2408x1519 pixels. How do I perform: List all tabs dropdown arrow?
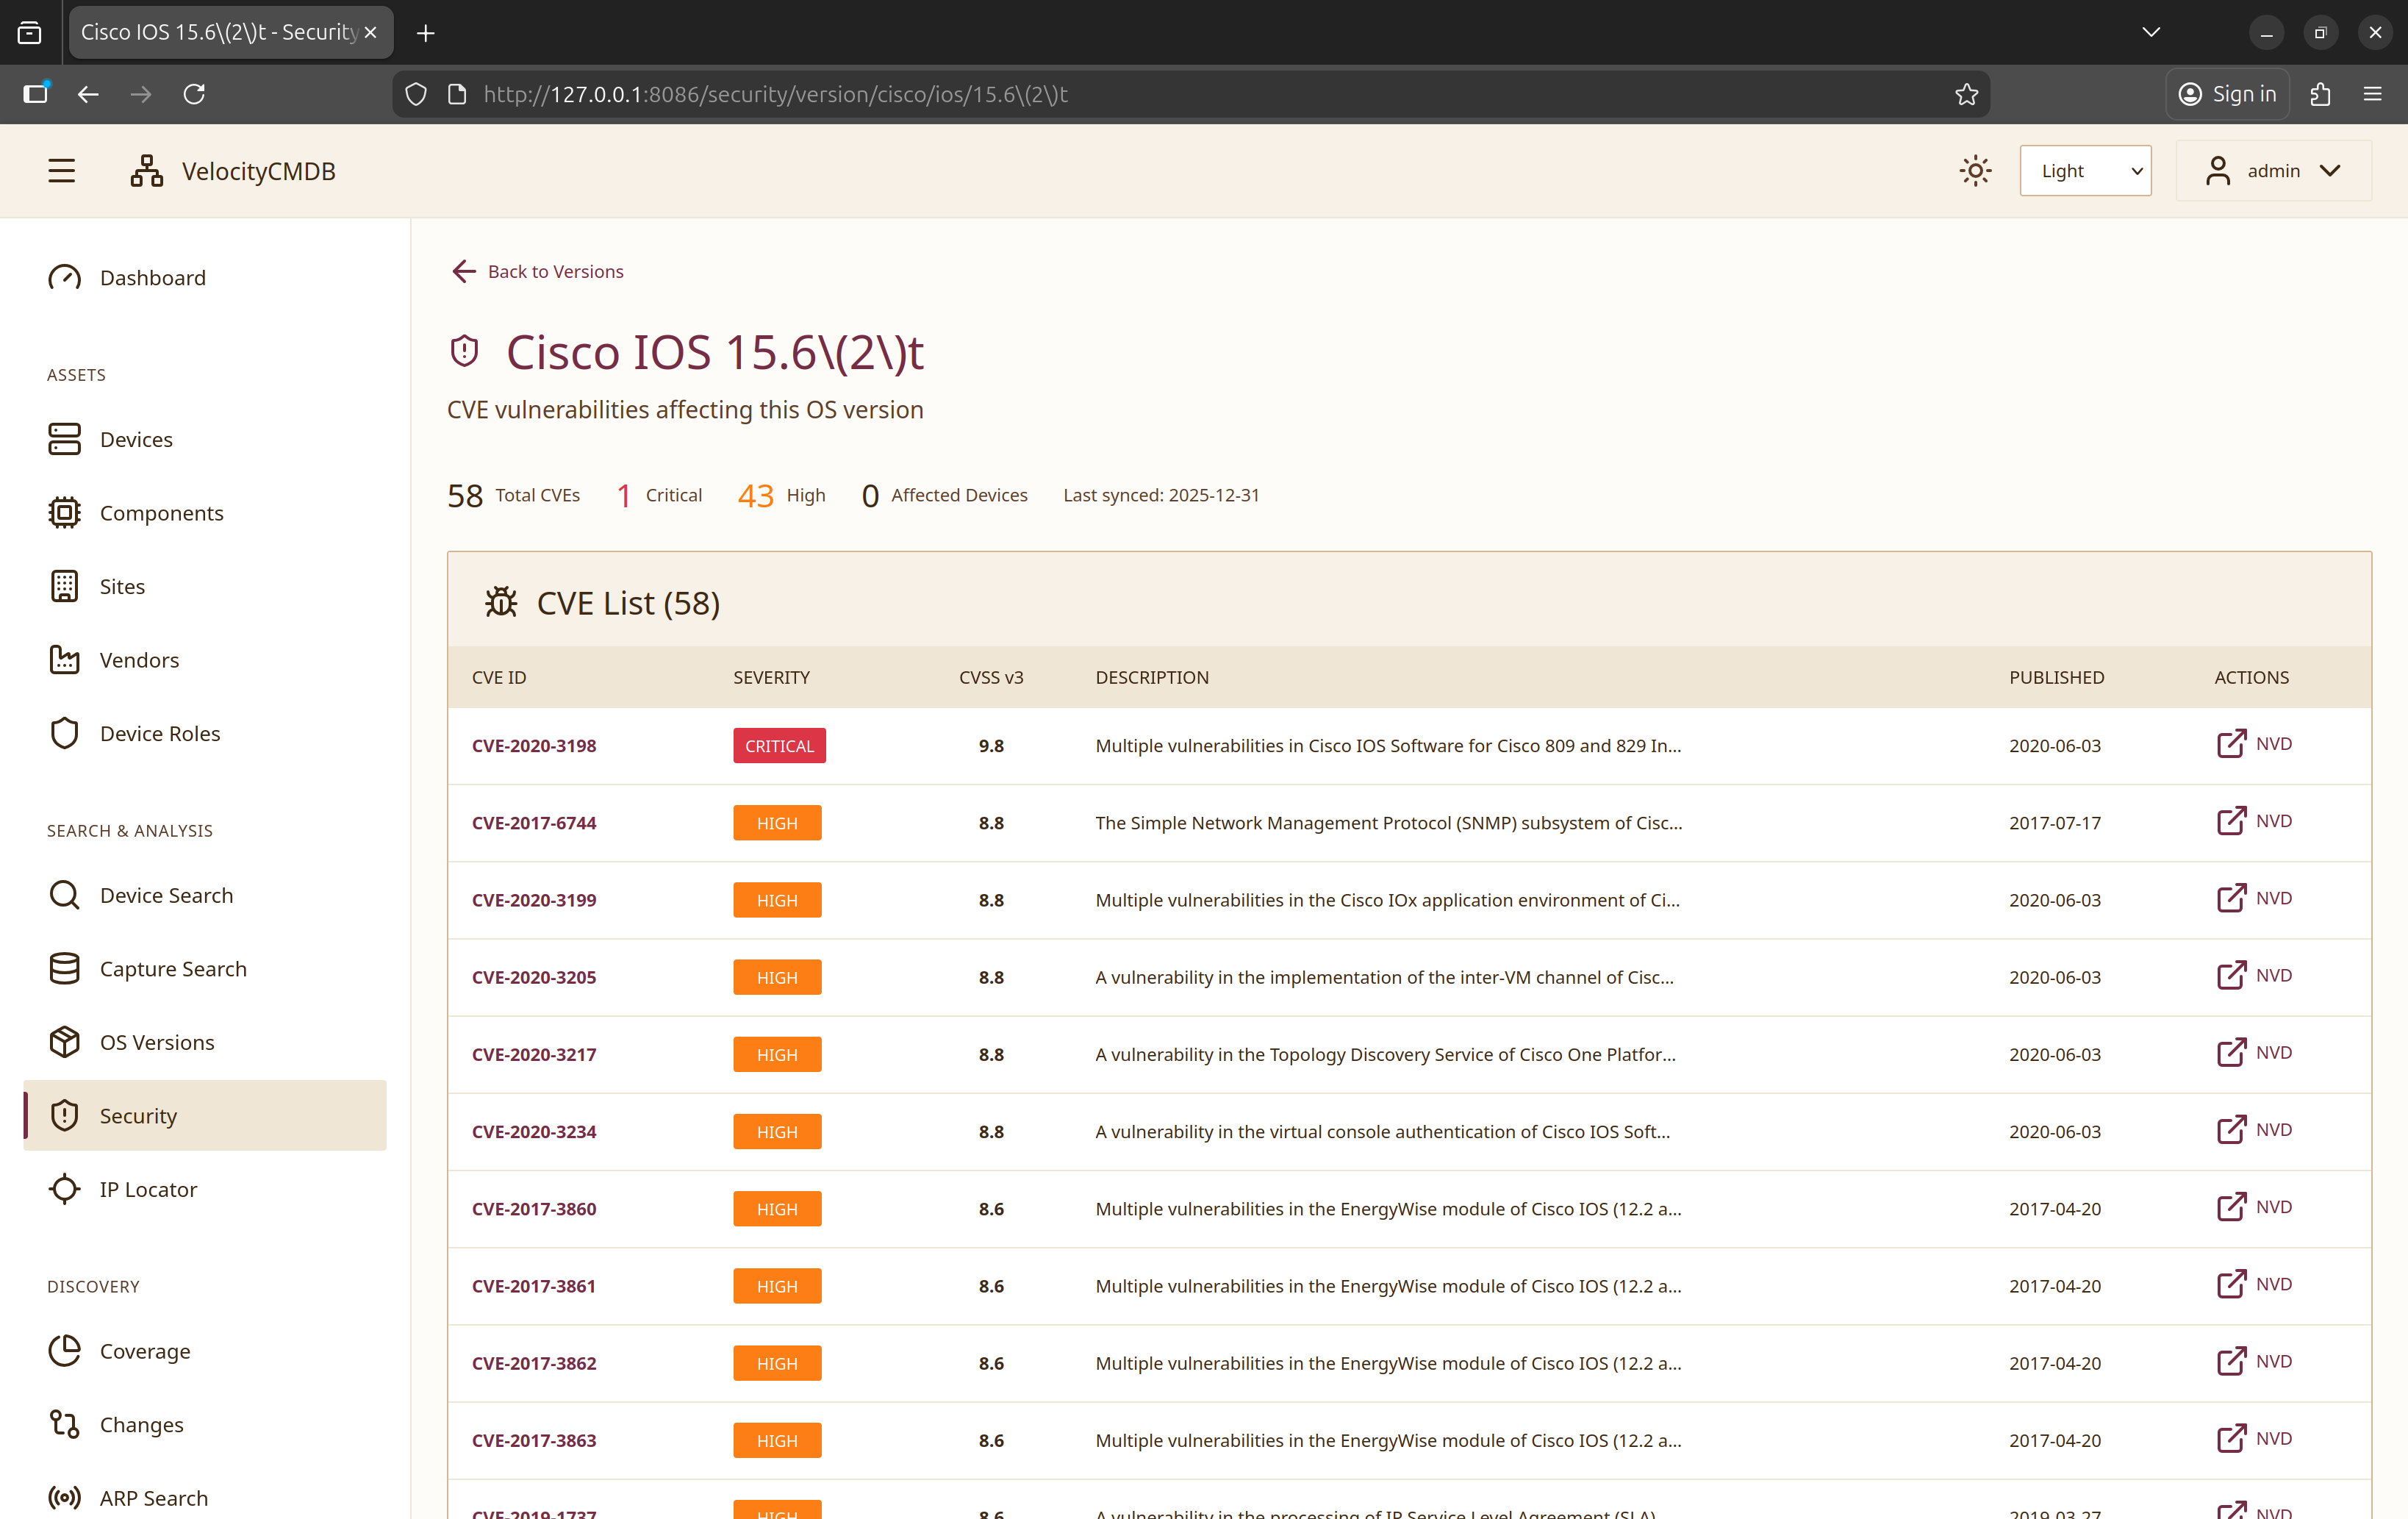coord(2151,32)
